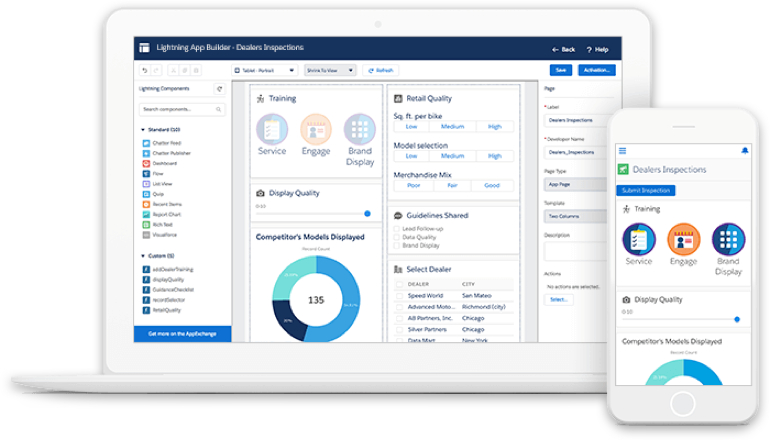Check the AB Partners, Inc. dealer row
Viewport: 770px width, 440px height.
[399, 318]
